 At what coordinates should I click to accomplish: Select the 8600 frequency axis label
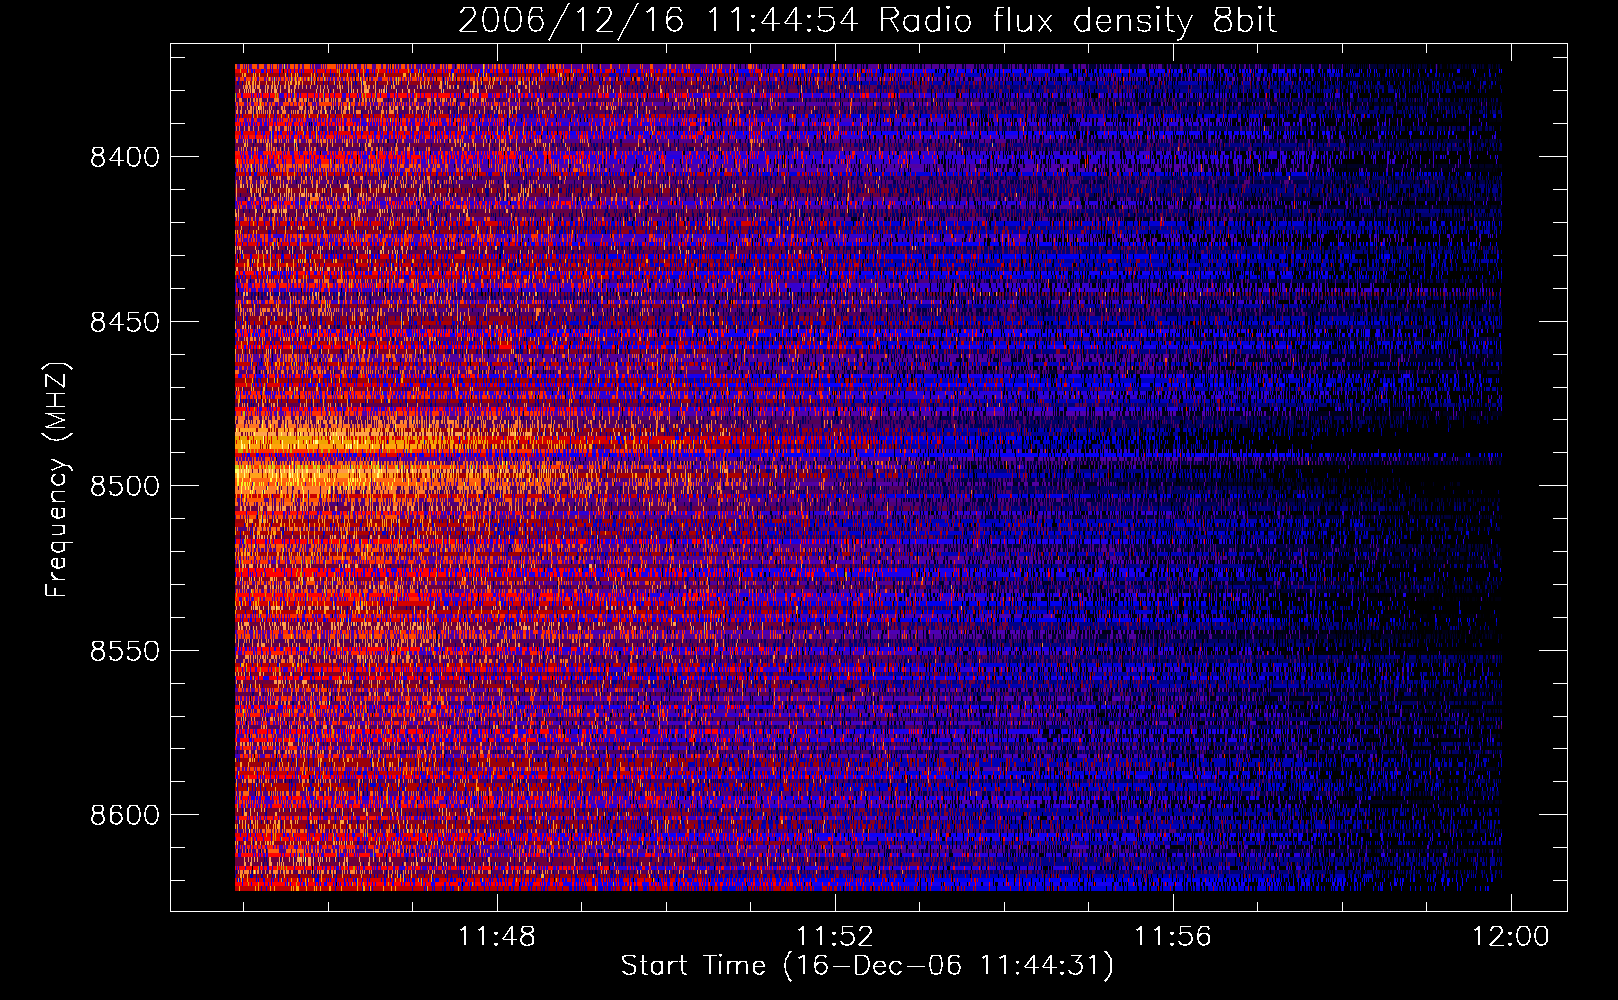[124, 815]
